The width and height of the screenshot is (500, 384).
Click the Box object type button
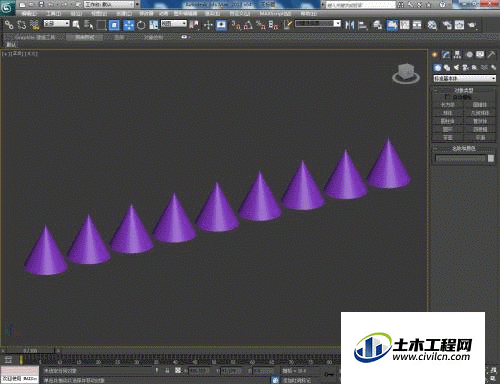(448, 105)
